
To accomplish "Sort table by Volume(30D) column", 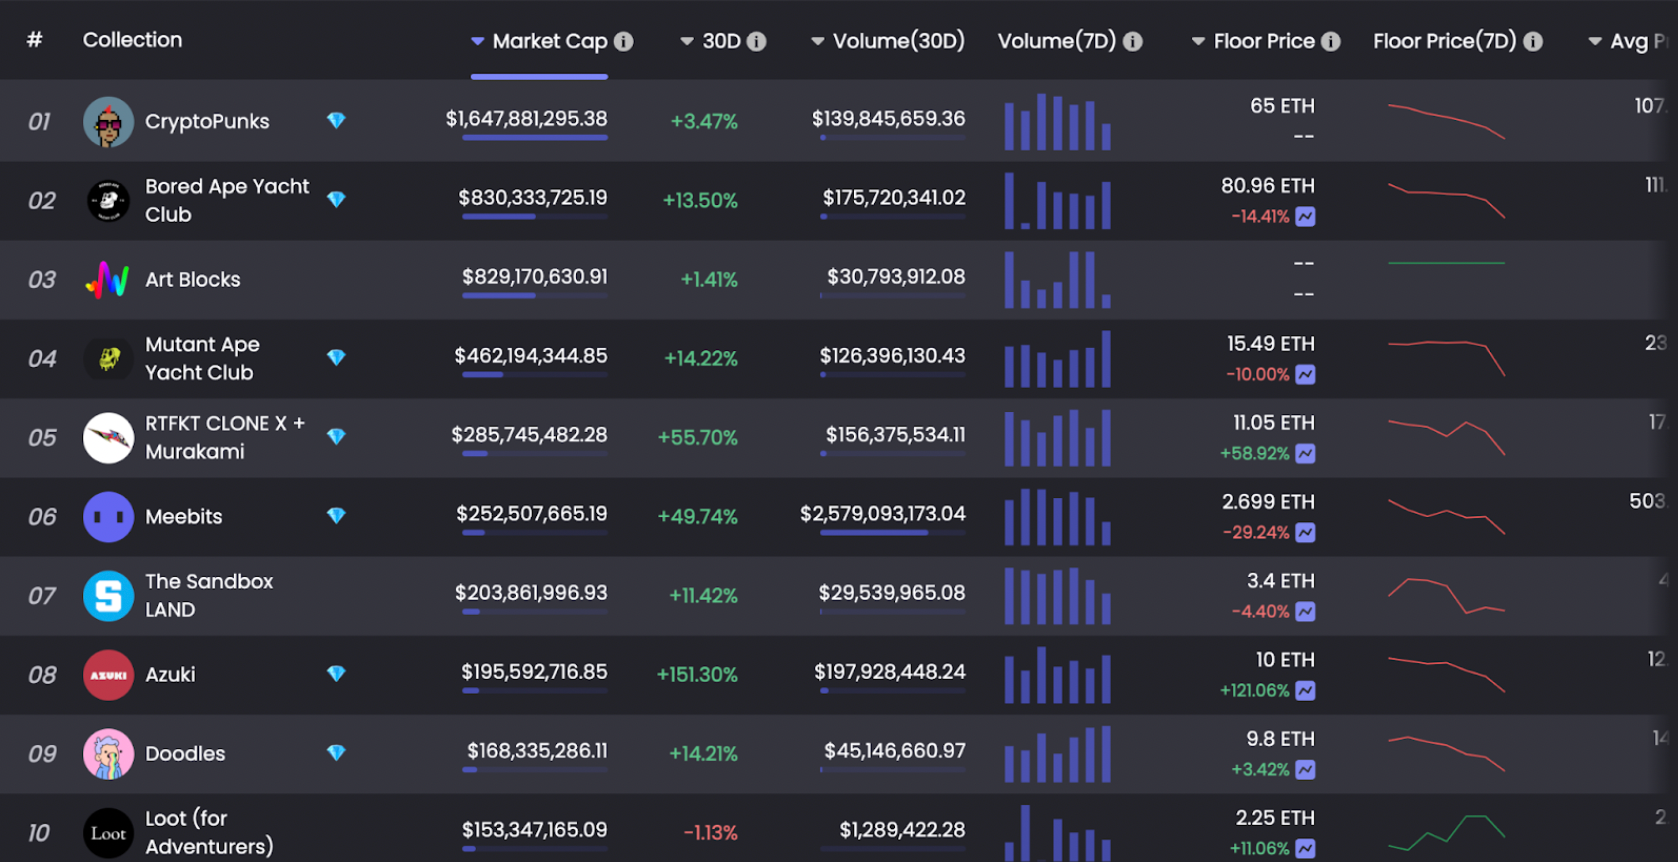I will [x=888, y=41].
